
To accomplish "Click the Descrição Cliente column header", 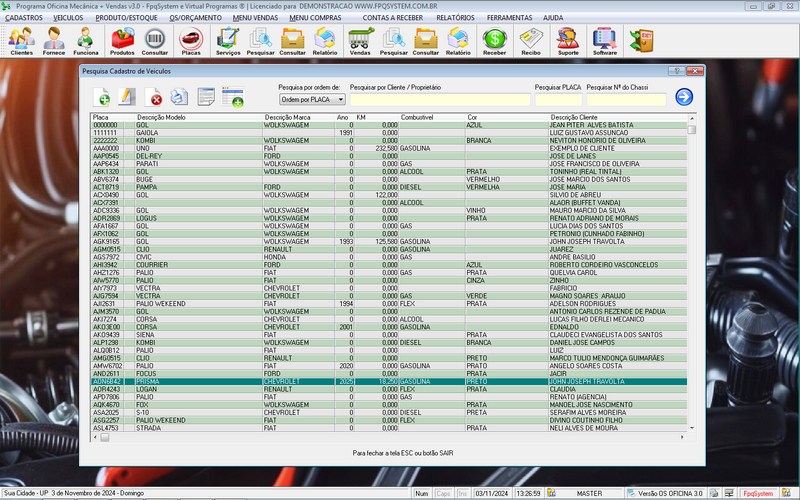I will [x=575, y=117].
